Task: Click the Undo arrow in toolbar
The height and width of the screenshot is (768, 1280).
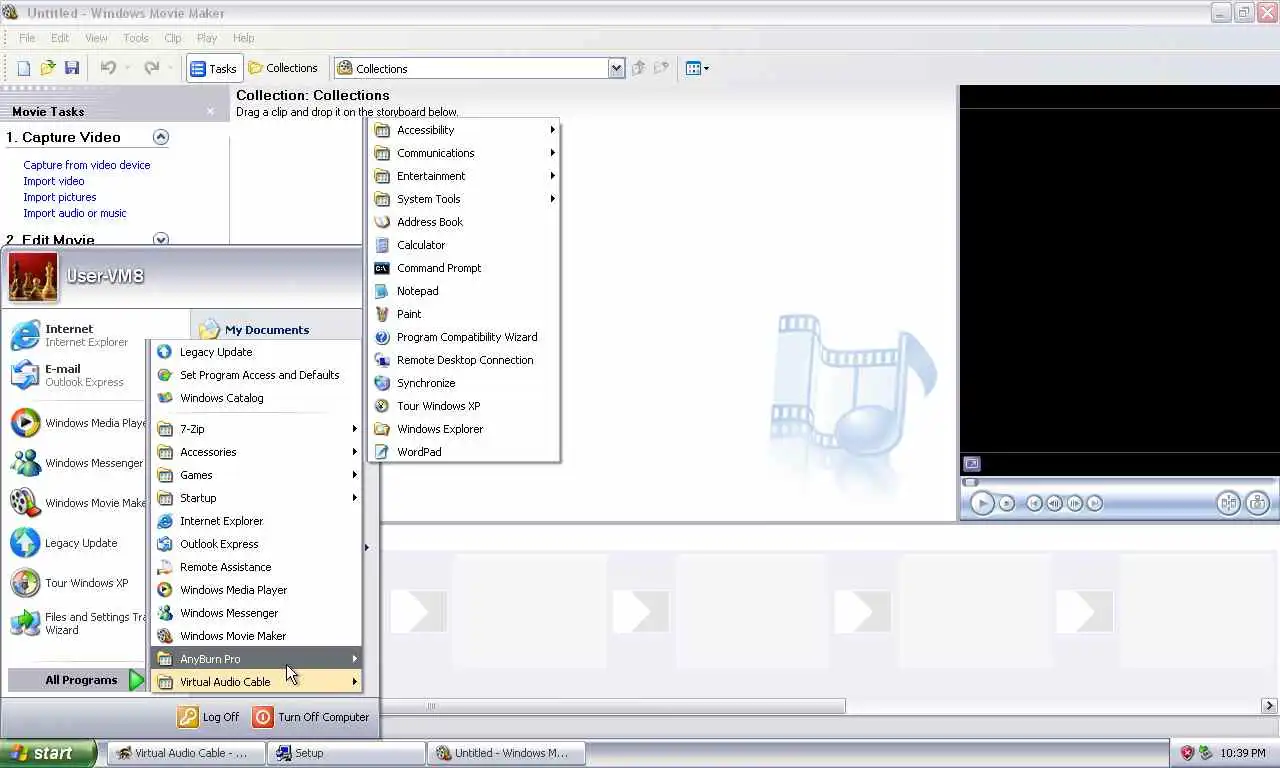Action: [x=108, y=68]
